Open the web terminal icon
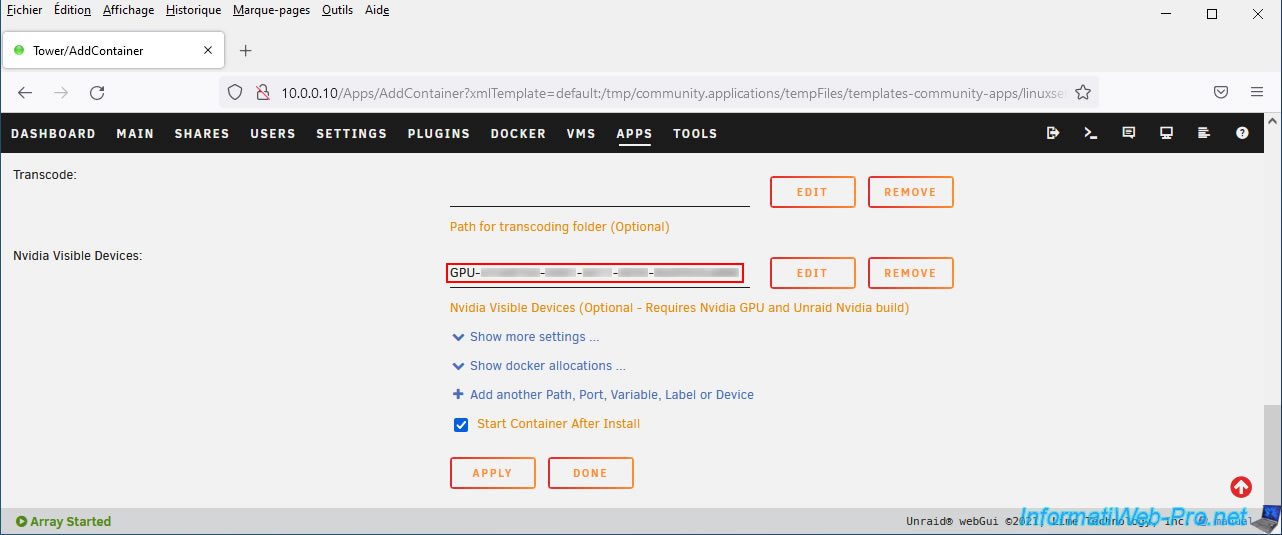The image size is (1282, 535). tap(1091, 133)
